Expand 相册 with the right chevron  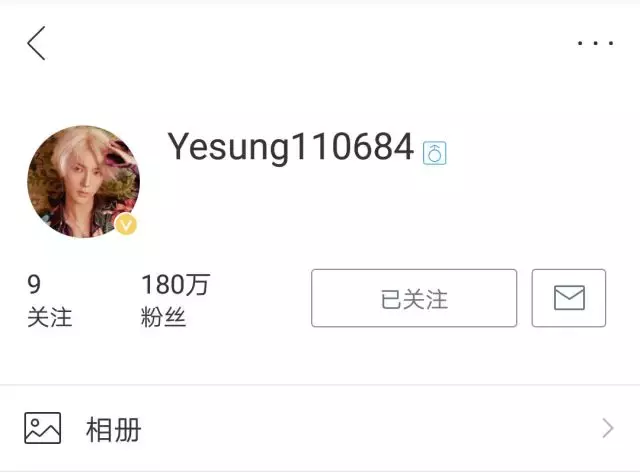(x=608, y=429)
